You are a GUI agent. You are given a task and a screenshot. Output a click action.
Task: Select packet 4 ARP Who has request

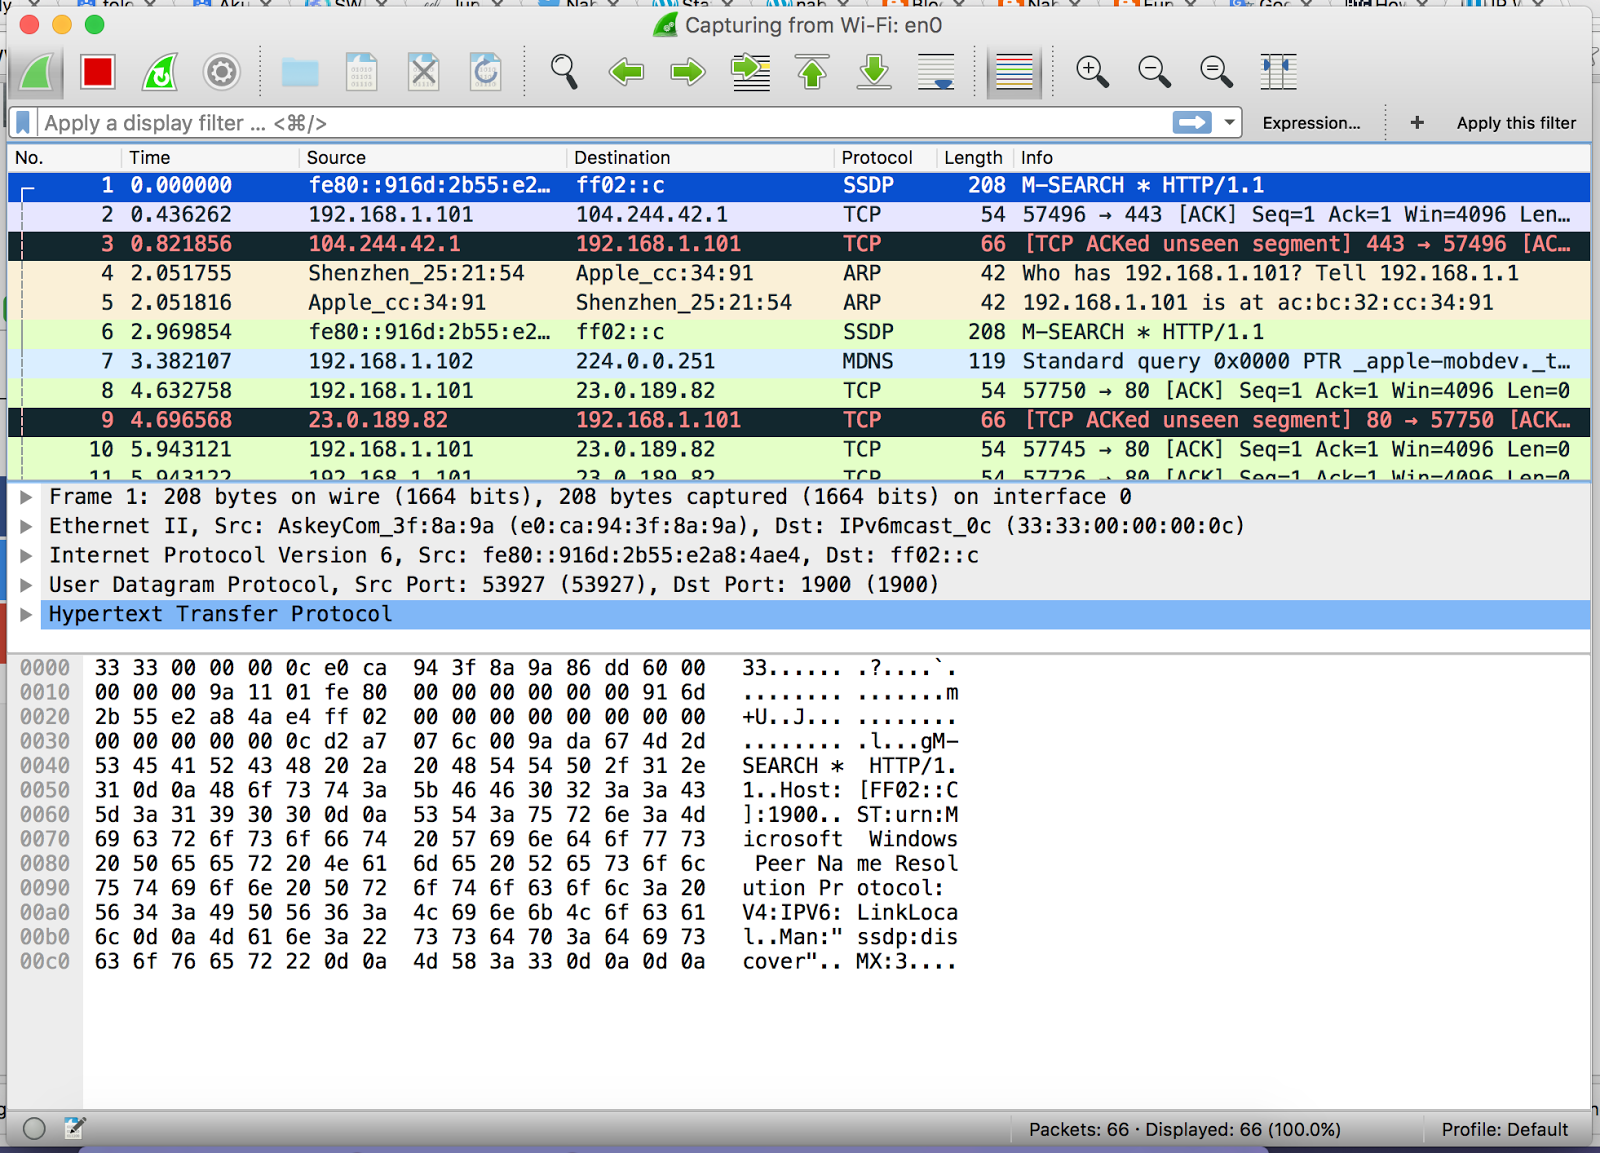(799, 274)
